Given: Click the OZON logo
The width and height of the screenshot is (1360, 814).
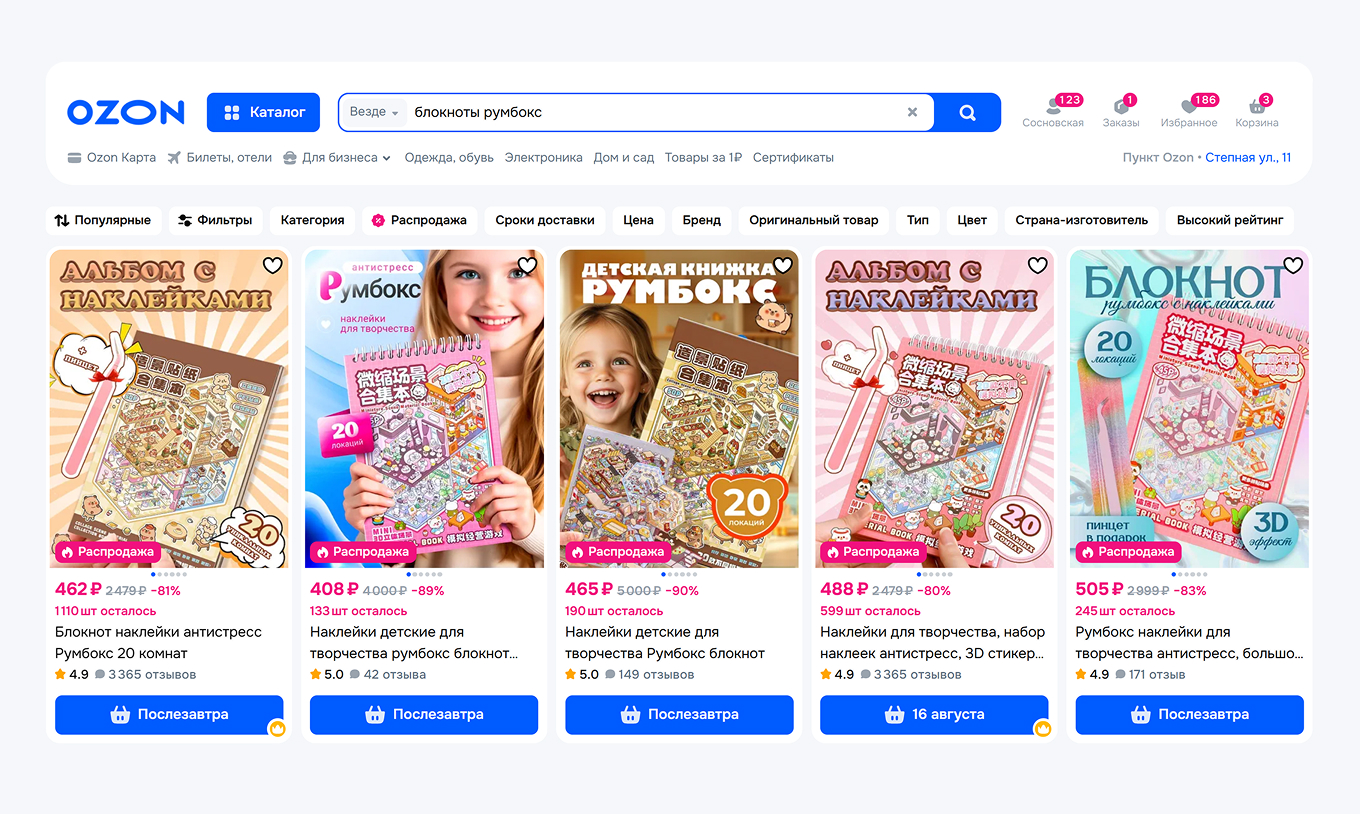Looking at the screenshot, I should point(126,112).
